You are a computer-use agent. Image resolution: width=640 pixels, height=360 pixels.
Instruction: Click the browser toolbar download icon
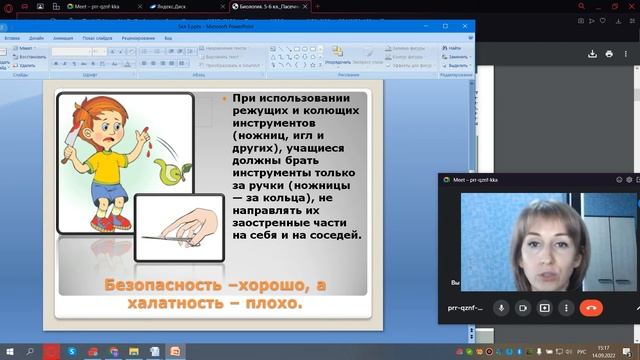618,21
